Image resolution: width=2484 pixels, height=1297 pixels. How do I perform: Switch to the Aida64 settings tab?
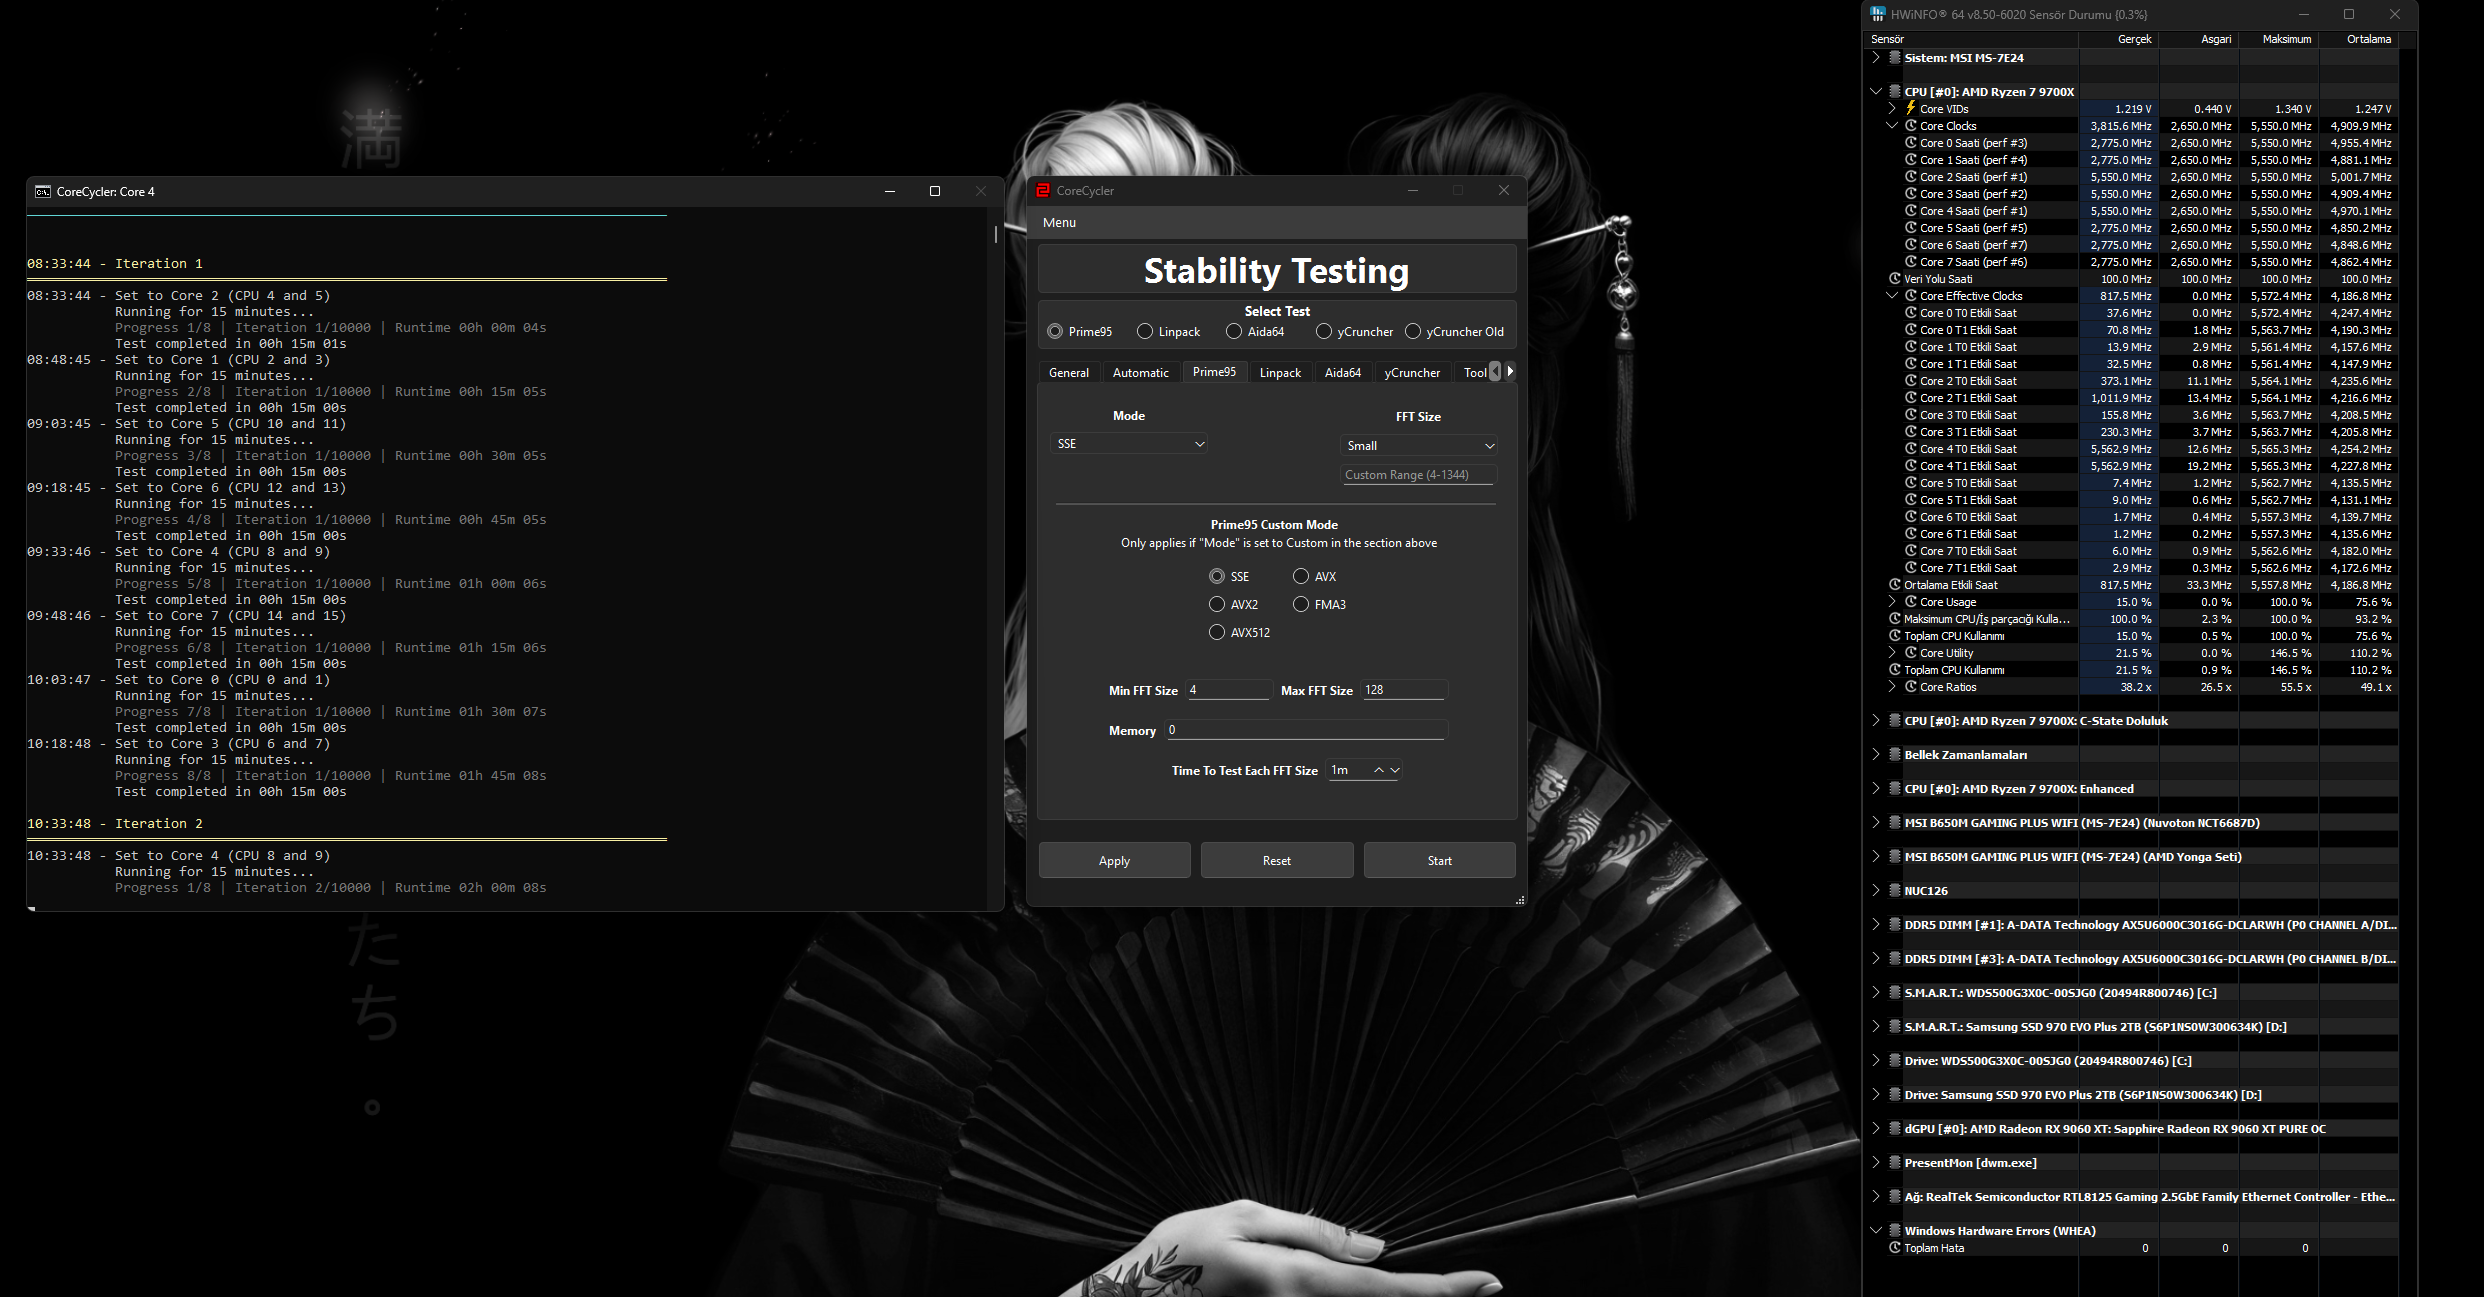1343,372
